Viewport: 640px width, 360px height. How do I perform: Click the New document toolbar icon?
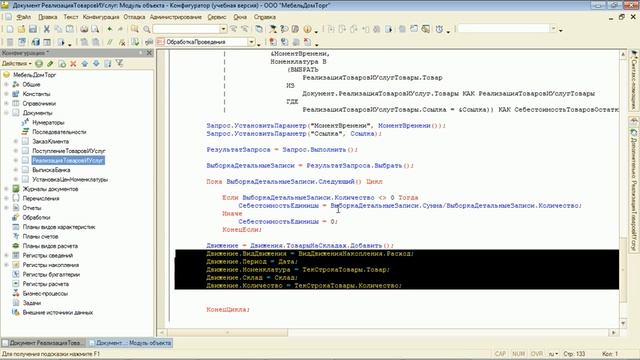(10, 29)
